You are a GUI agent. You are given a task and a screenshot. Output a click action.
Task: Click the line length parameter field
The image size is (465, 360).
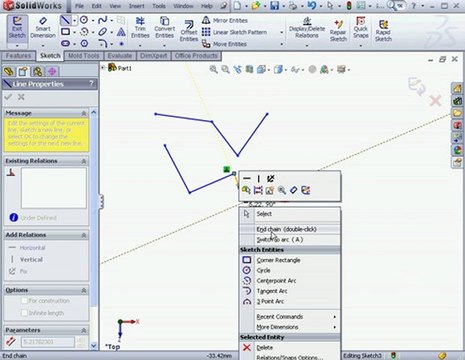pyautogui.click(x=48, y=342)
